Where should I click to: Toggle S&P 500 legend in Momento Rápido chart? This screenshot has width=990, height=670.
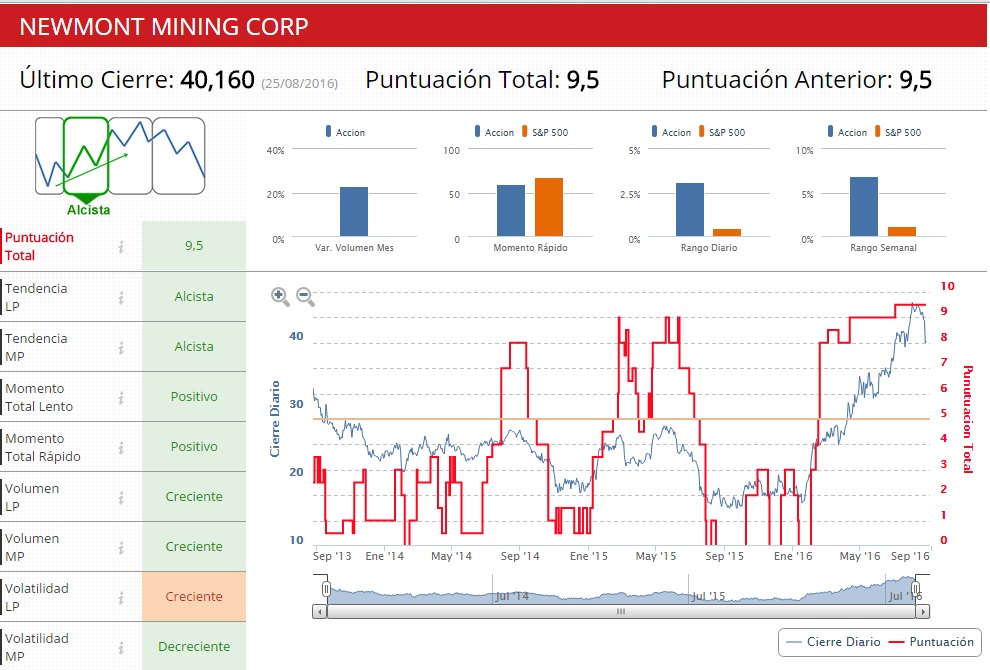(x=545, y=132)
